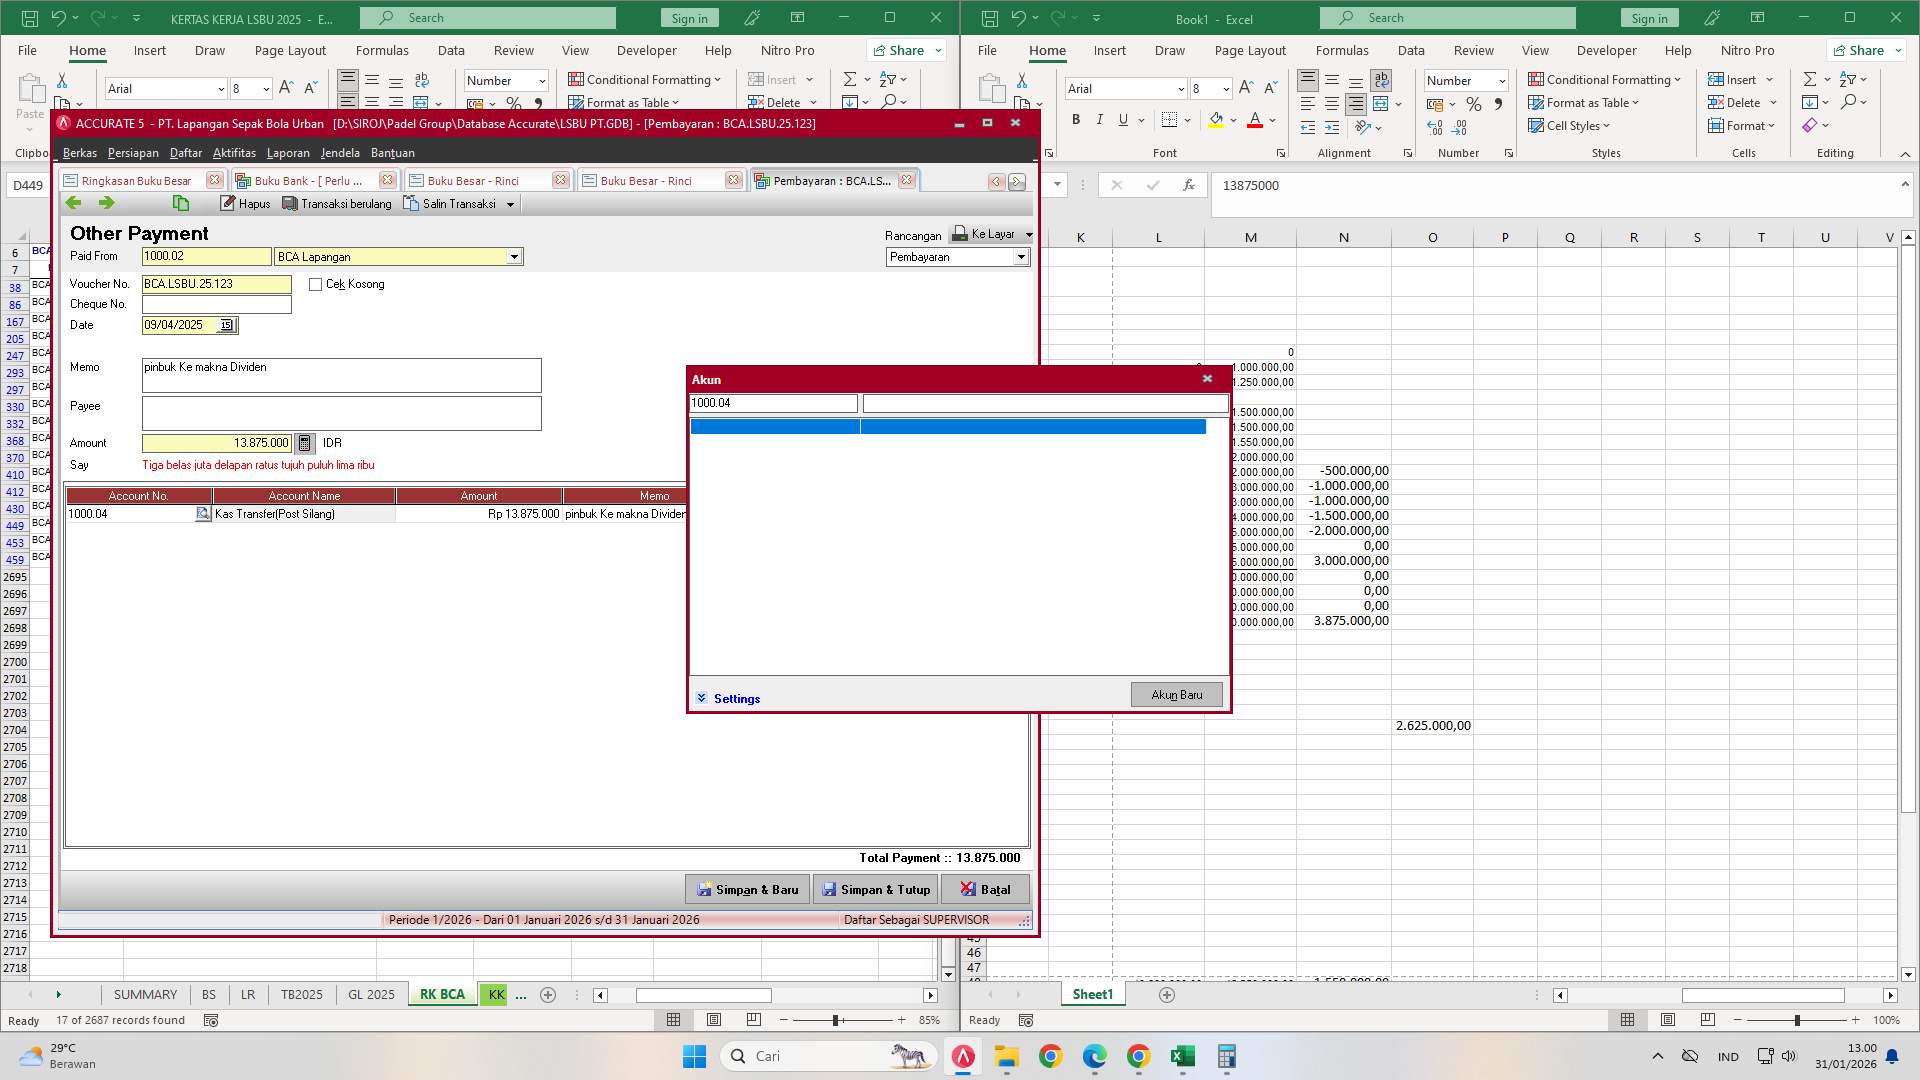The width and height of the screenshot is (1920, 1080).
Task: Navigate back using the green left arrow
Action: coord(73,202)
